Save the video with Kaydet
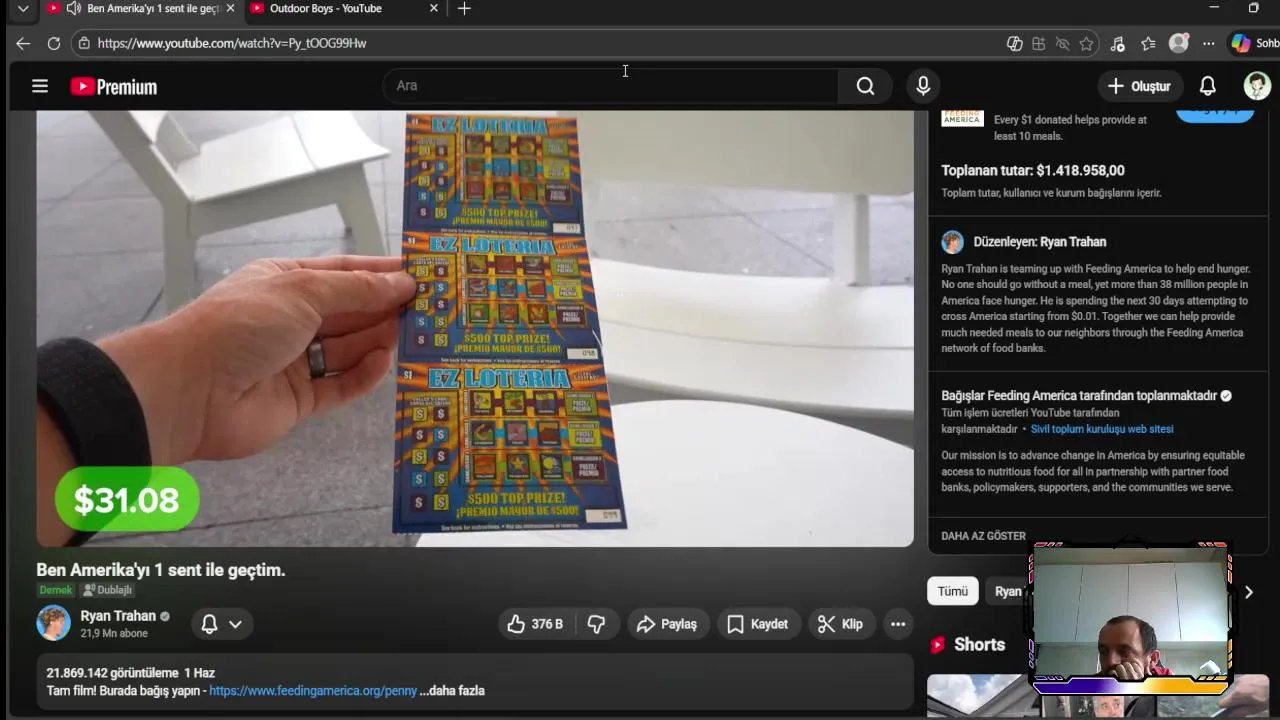This screenshot has width=1280, height=720. [757, 624]
